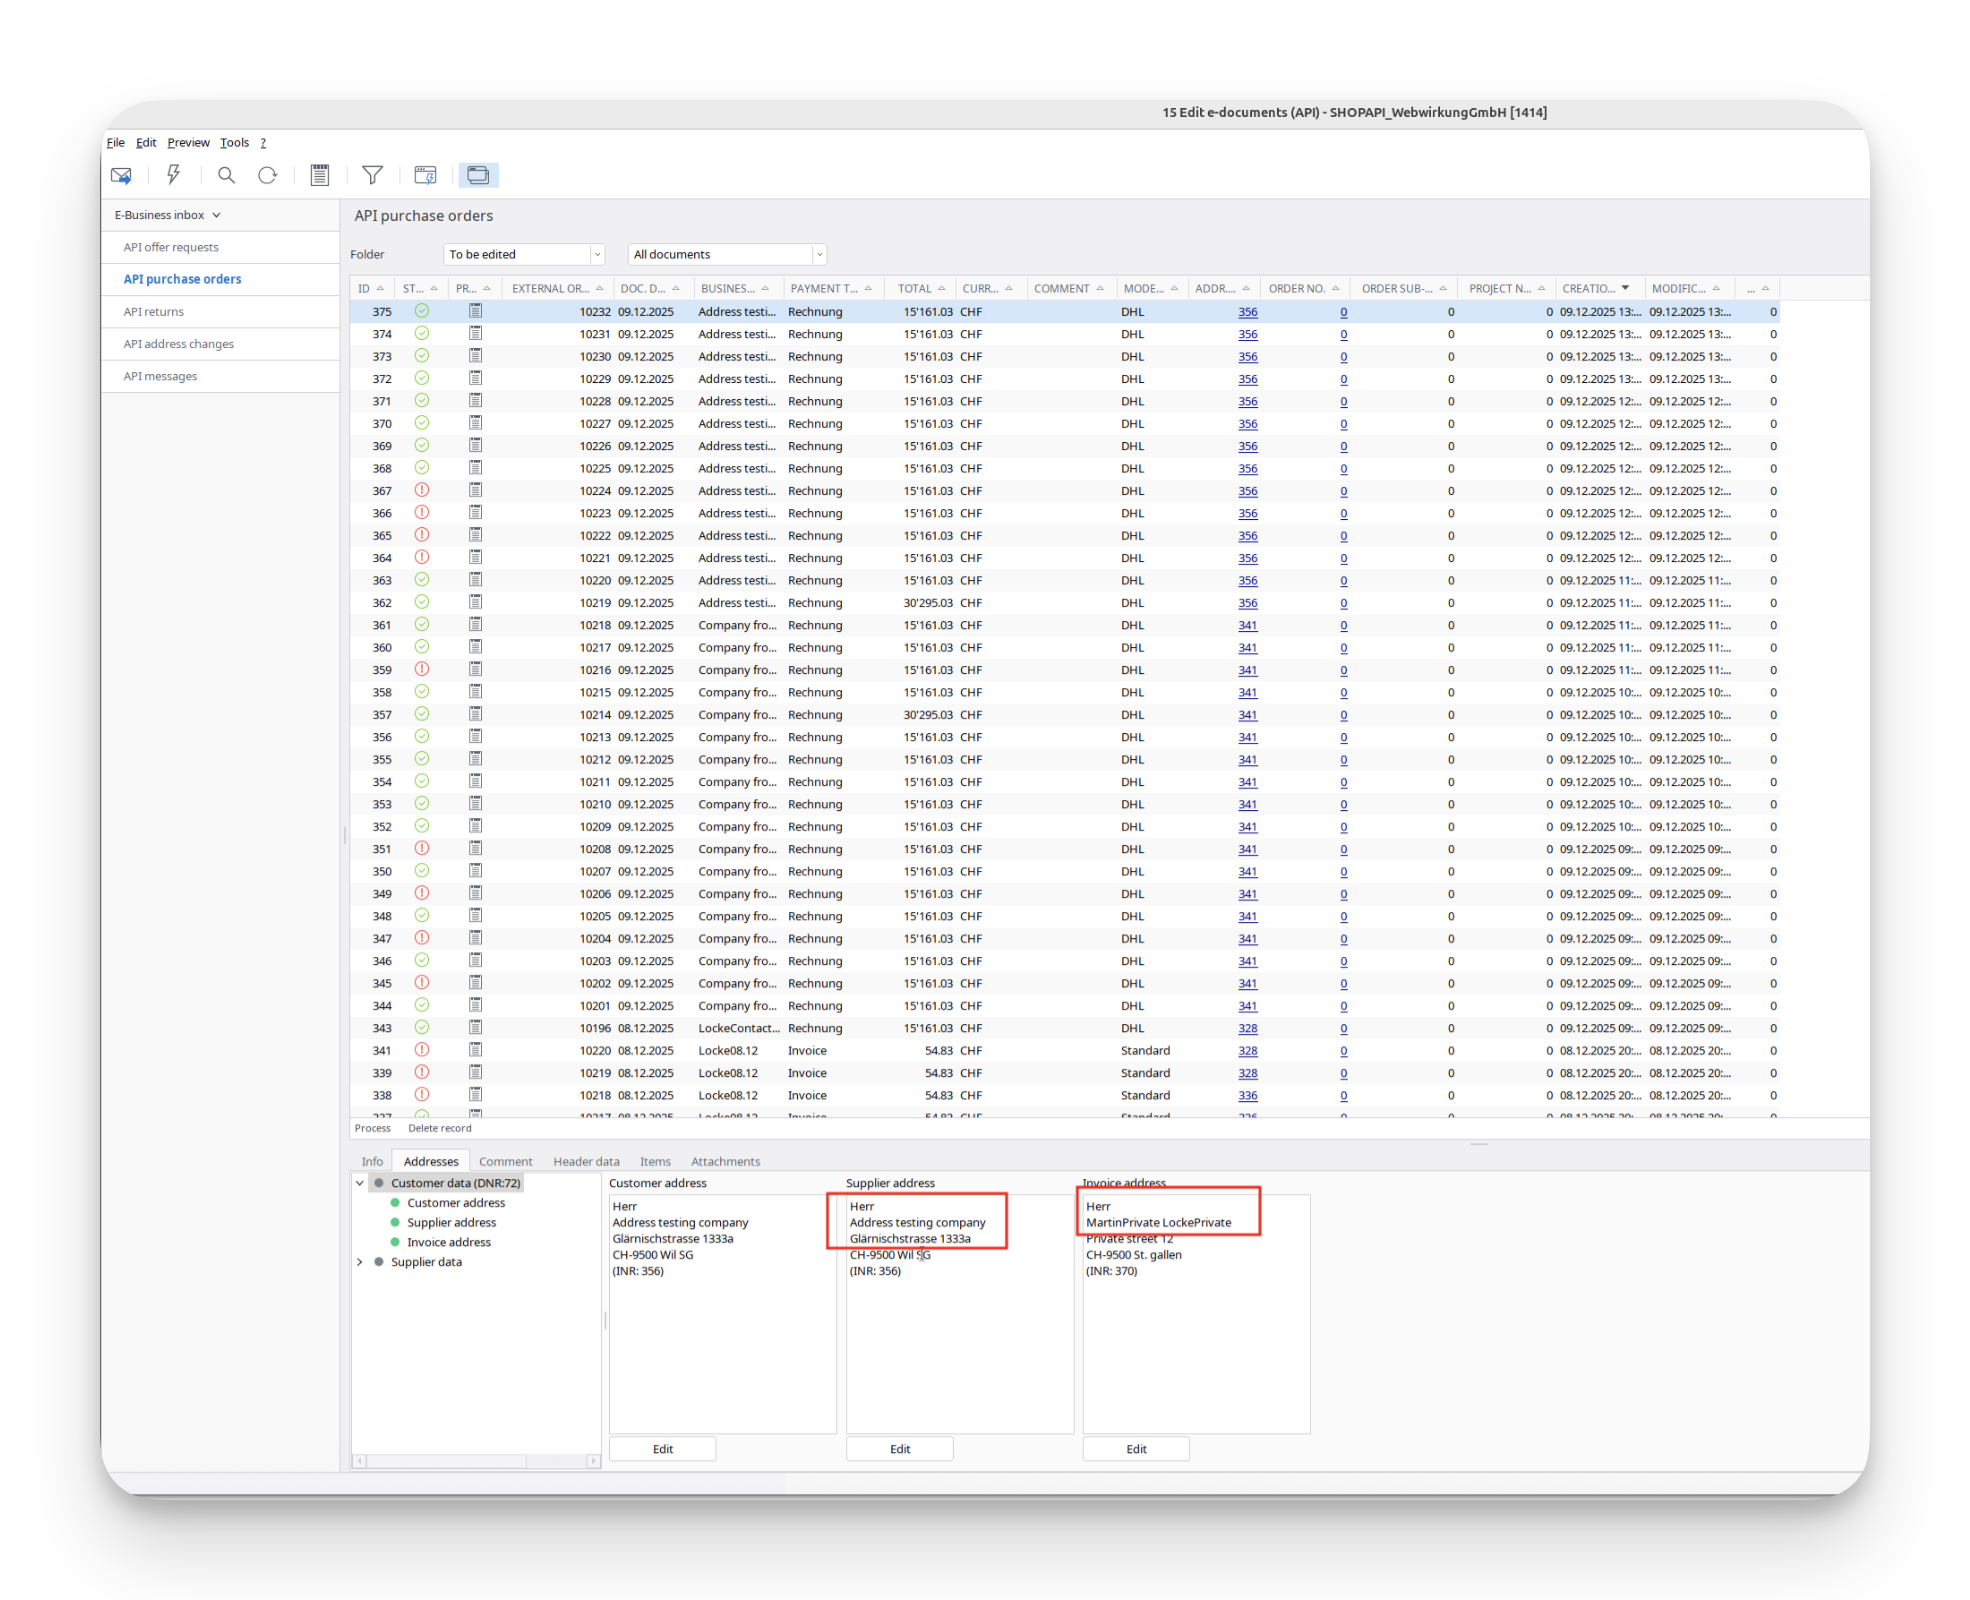The height and width of the screenshot is (1600, 1970).
Task: Click the magnifying glass search icon
Action: click(x=226, y=175)
